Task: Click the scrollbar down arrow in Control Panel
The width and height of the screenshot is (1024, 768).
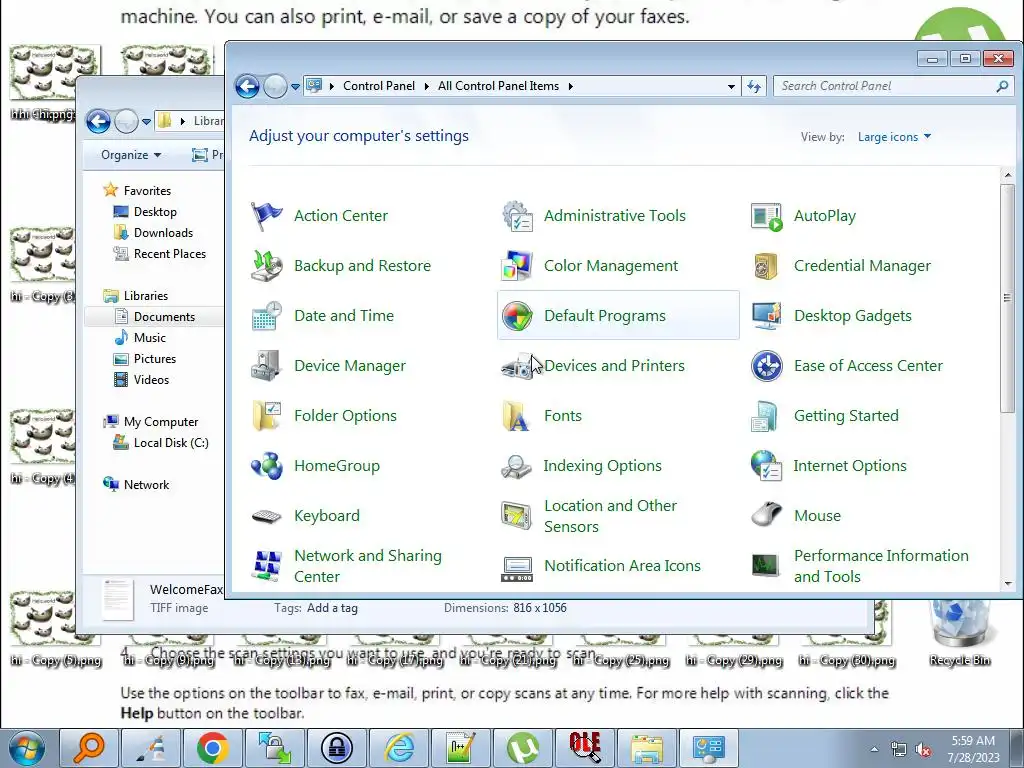Action: pyautogui.click(x=1007, y=584)
